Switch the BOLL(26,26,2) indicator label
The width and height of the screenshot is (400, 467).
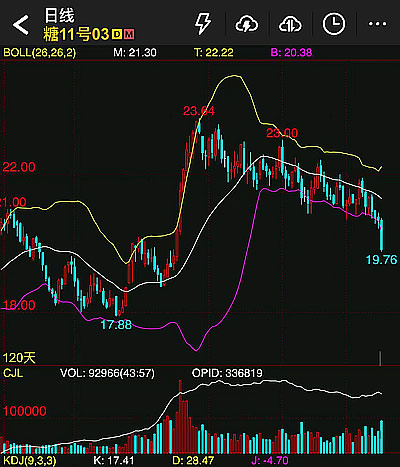[x=40, y=52]
